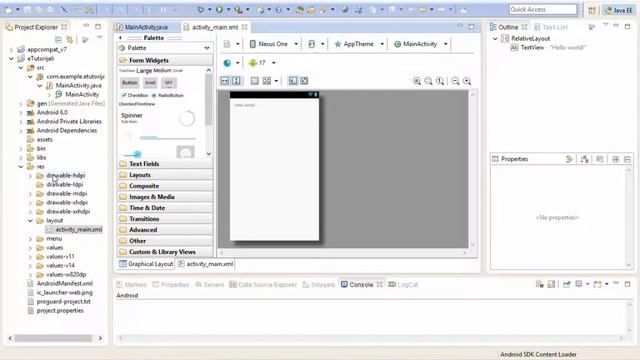Collapse the res folder node
Viewport: 640px width, 360px height.
[20, 167]
